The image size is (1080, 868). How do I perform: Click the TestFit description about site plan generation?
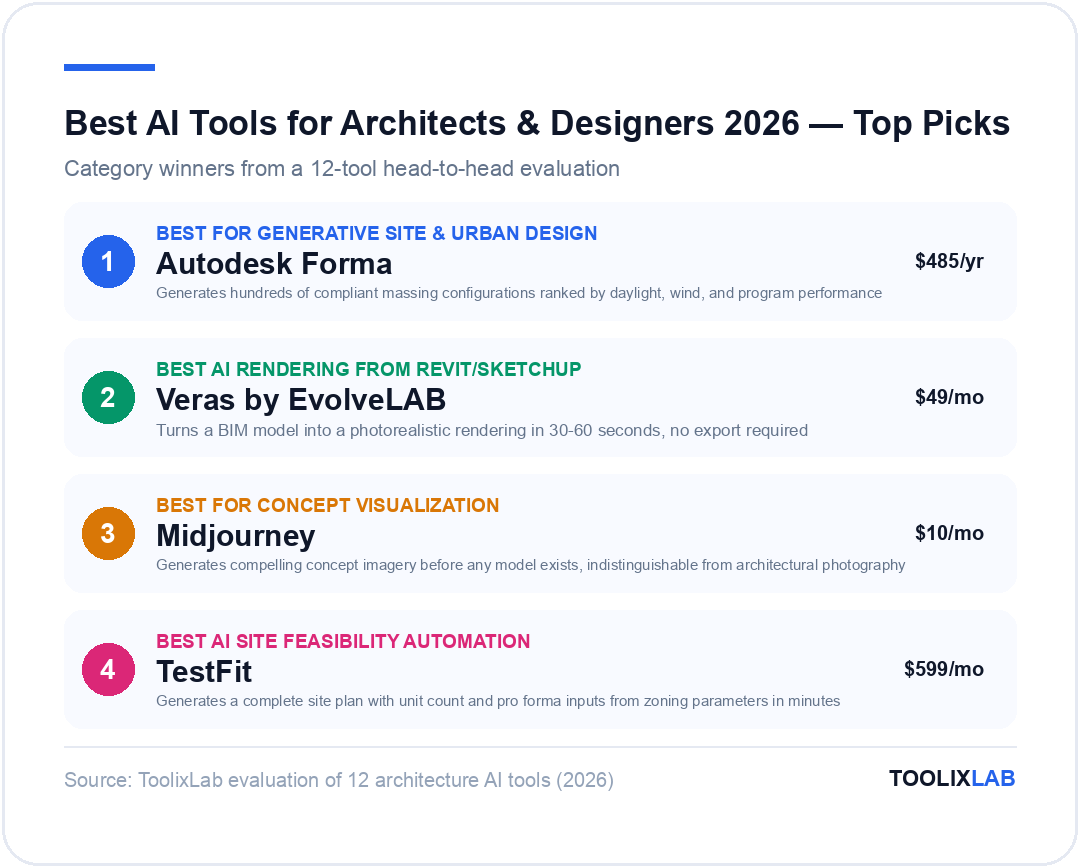click(x=498, y=701)
